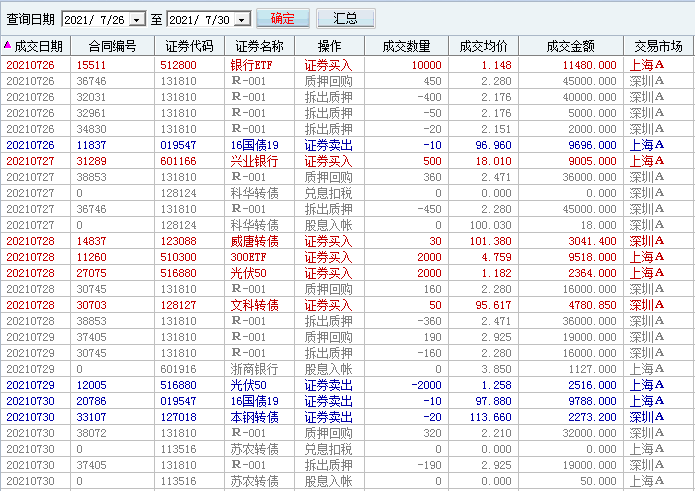Click the 股息入帐 cell in 苏农转债 row

tap(328, 481)
